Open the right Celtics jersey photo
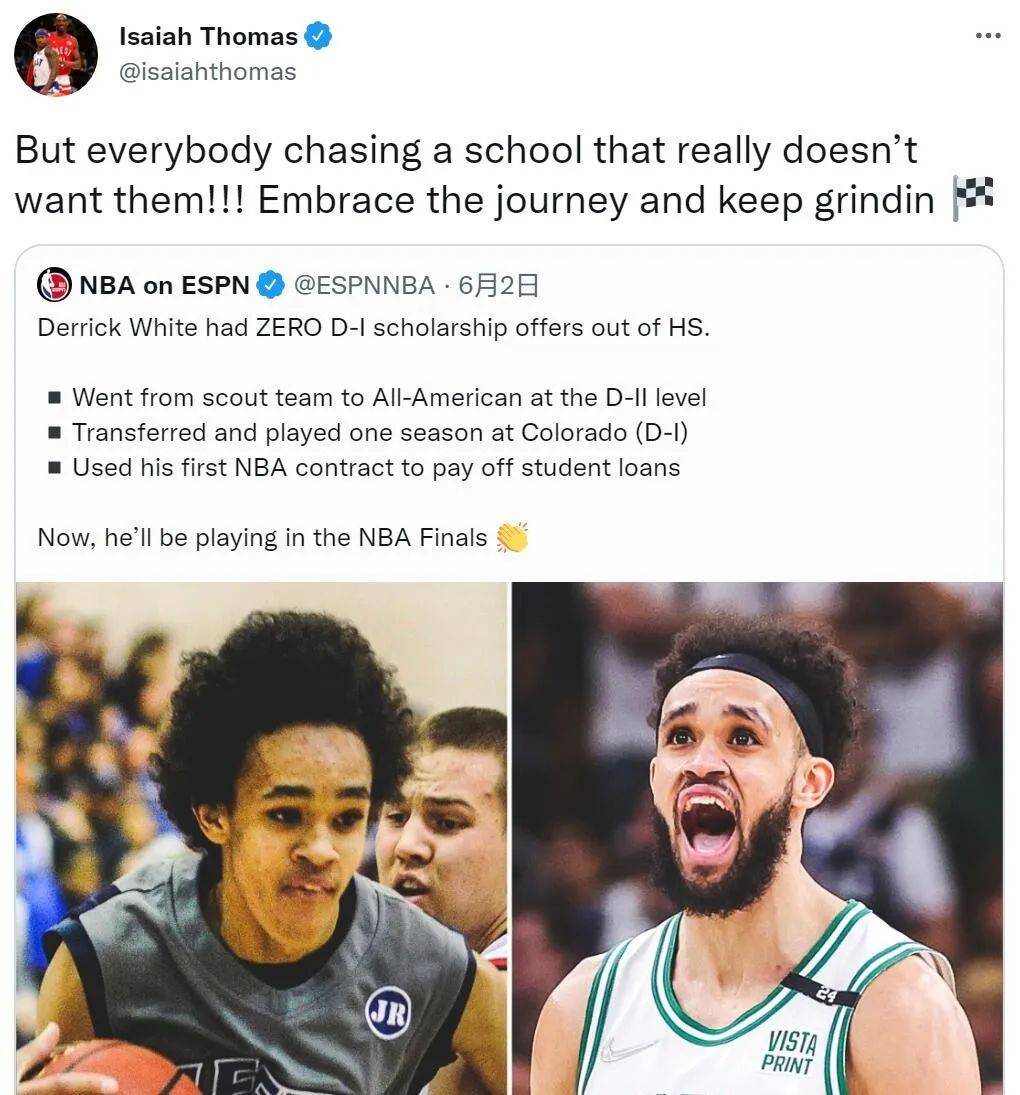 pos(757,838)
